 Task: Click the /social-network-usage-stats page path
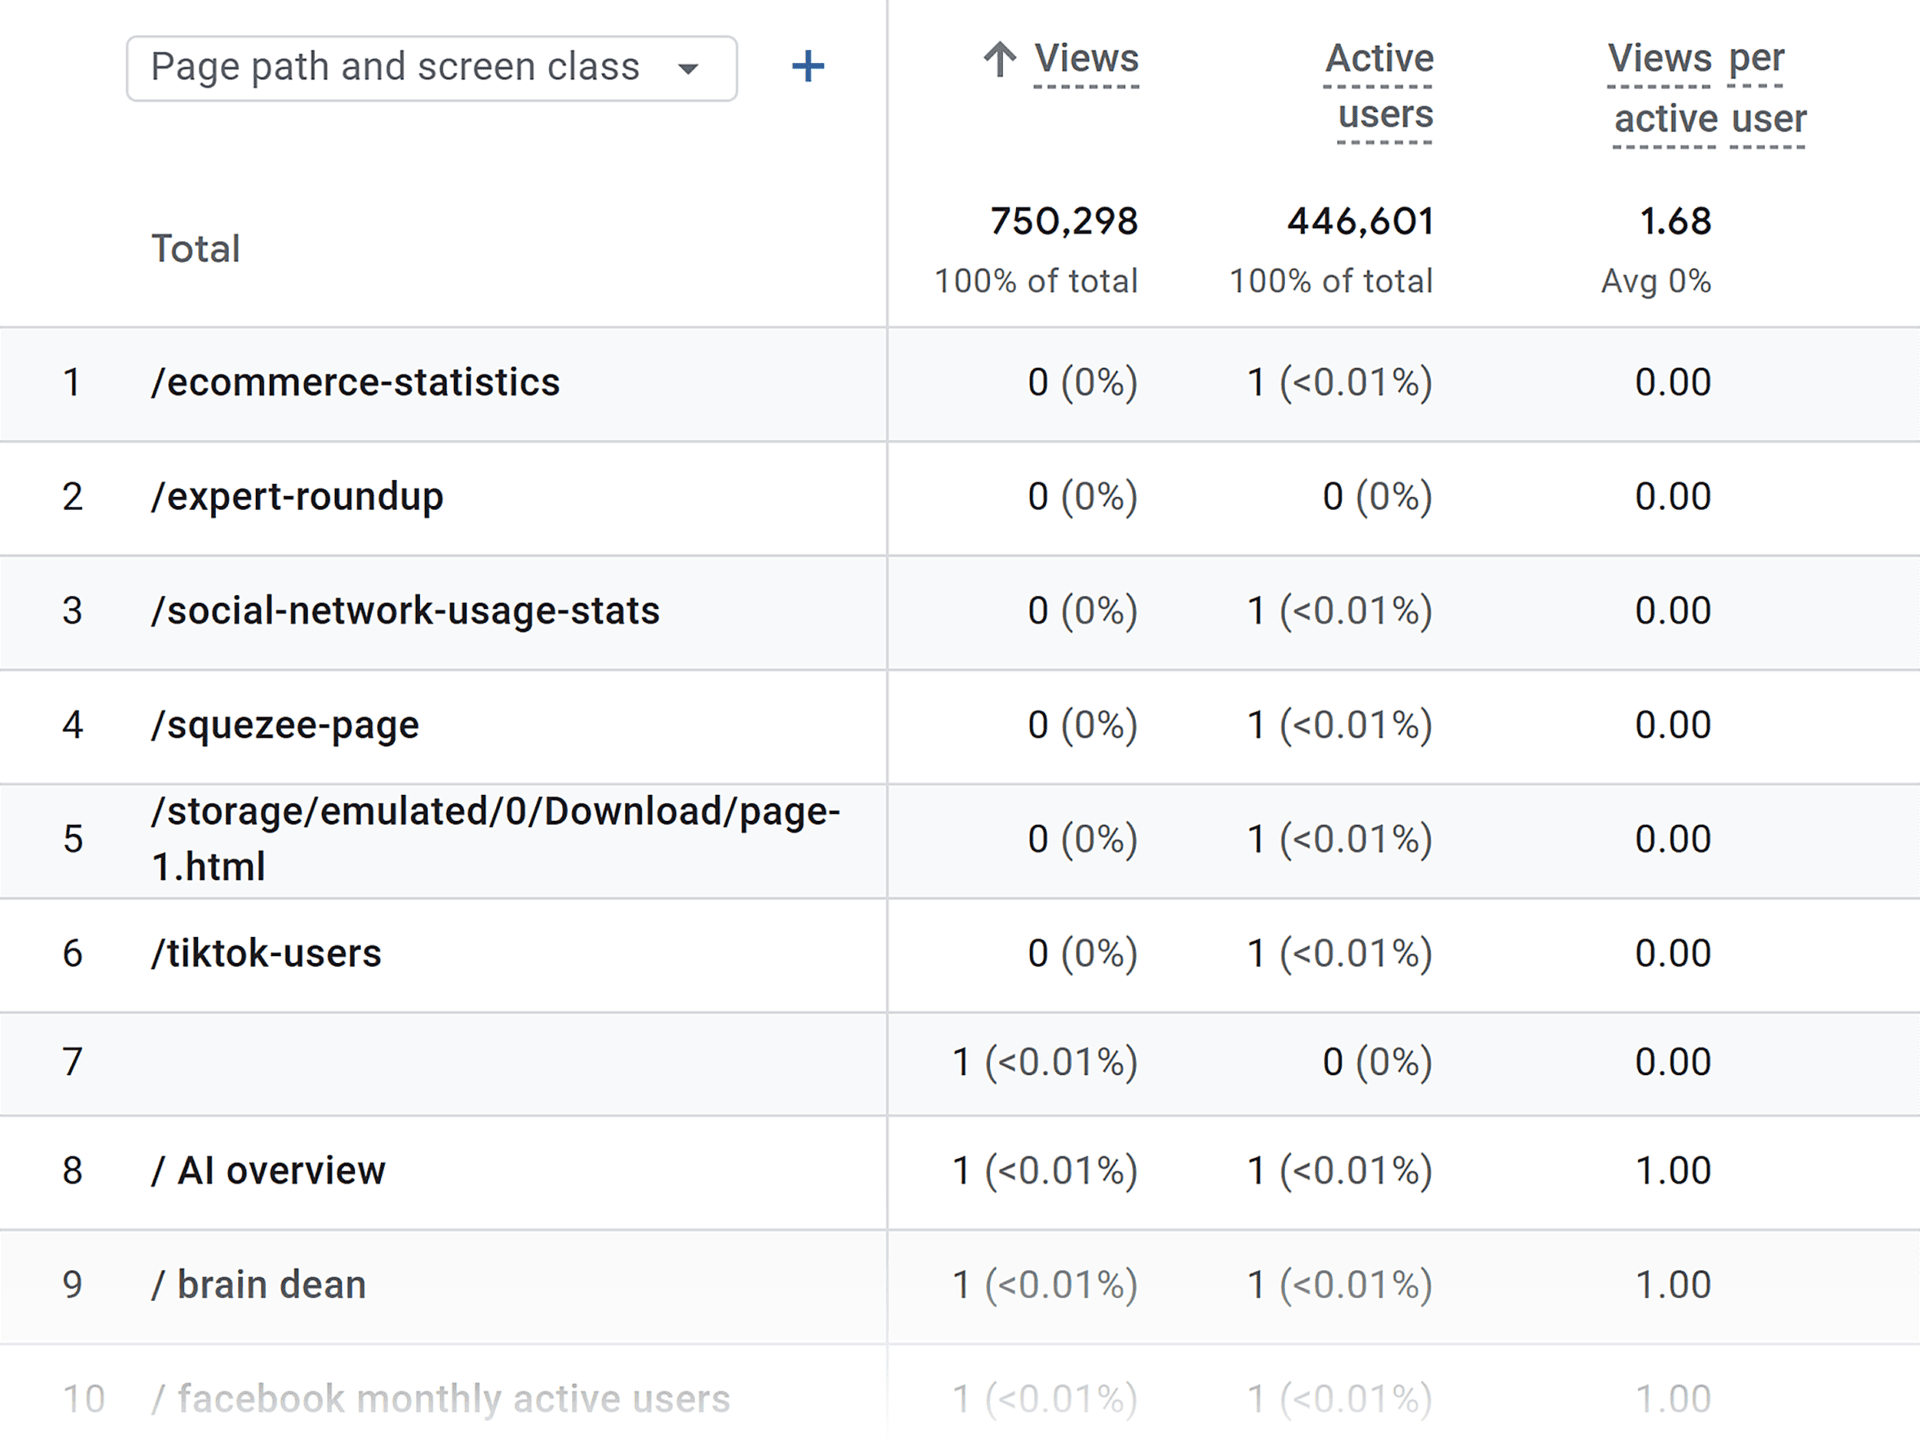coord(405,611)
